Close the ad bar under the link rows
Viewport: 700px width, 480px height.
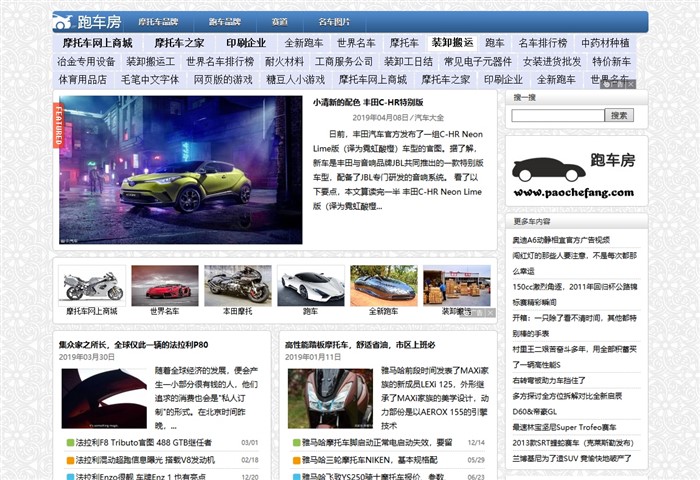[x=630, y=84]
